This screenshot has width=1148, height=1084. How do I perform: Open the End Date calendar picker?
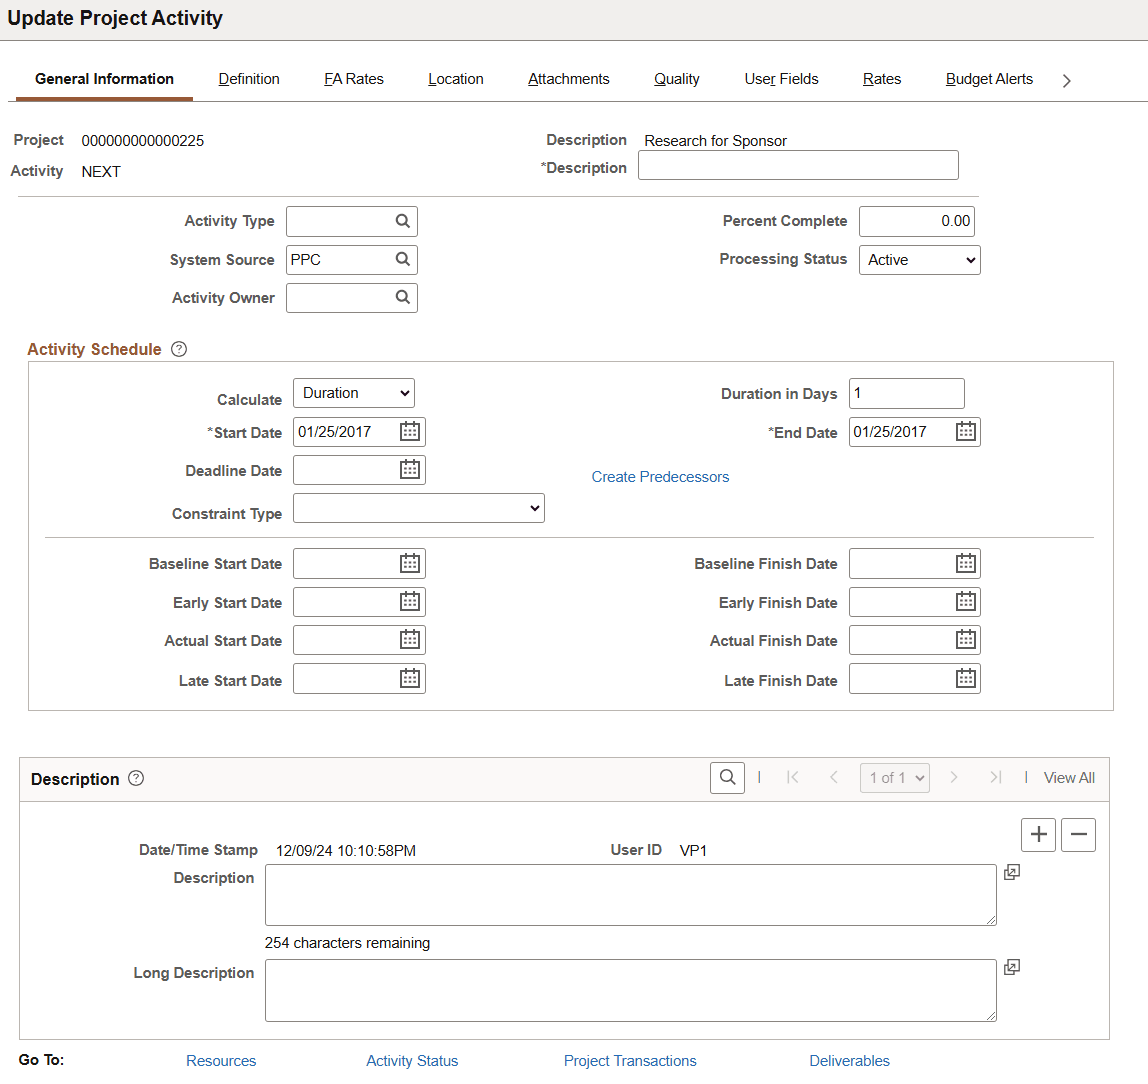coord(964,431)
